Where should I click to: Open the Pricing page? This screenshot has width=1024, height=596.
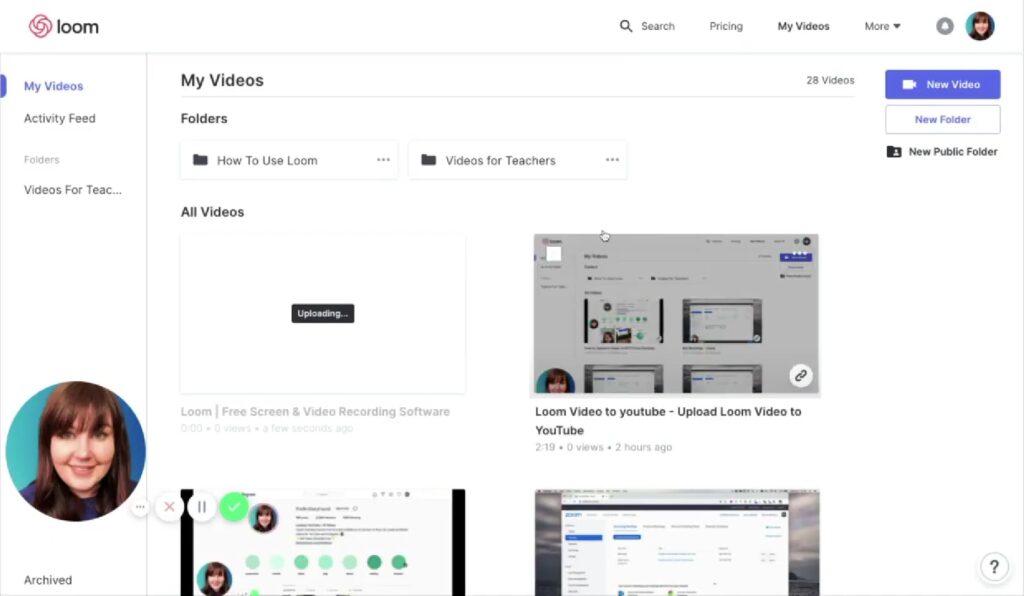(x=726, y=26)
